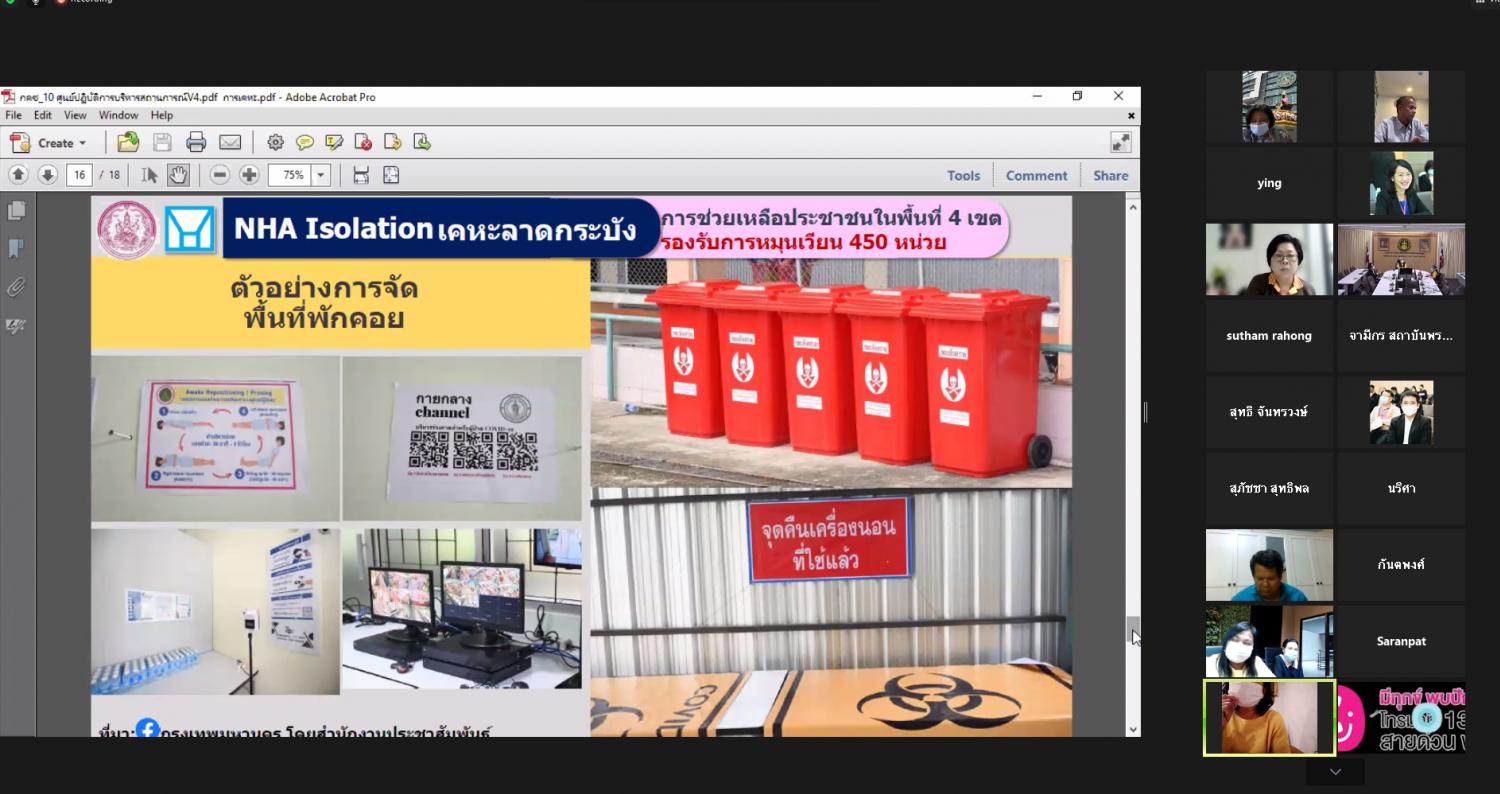Activate the Hand pan tool
Screen dimensions: 1500x794
click(177, 175)
